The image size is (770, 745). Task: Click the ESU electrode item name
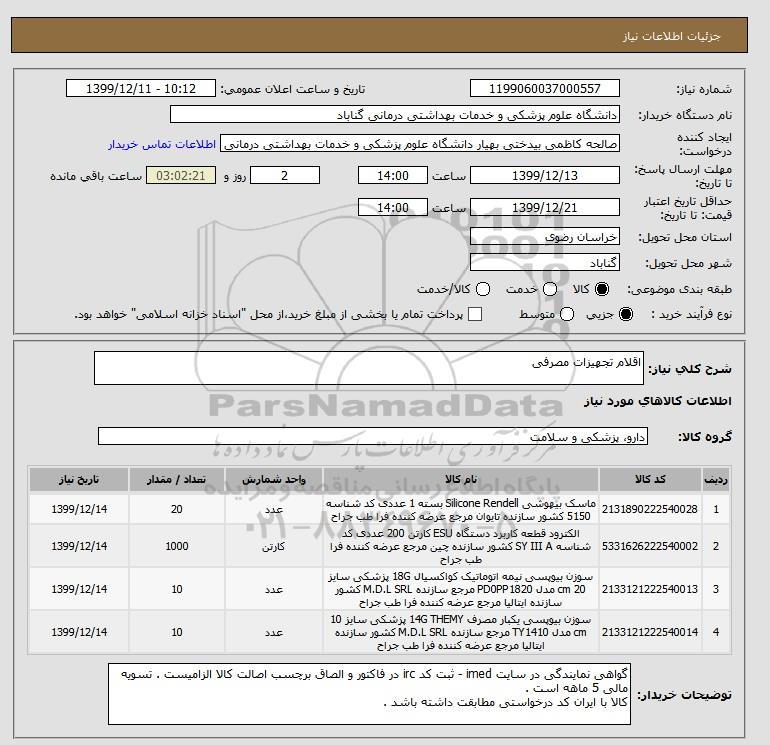pyautogui.click(x=461, y=546)
